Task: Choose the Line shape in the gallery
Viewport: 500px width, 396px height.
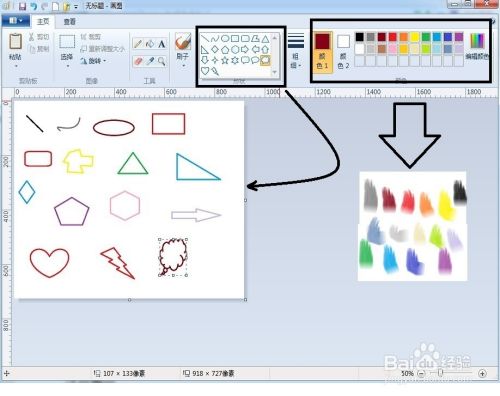Action: point(205,39)
